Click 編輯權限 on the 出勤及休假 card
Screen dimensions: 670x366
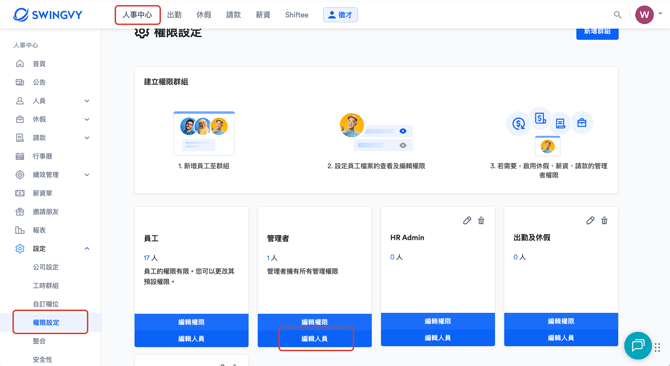561,321
